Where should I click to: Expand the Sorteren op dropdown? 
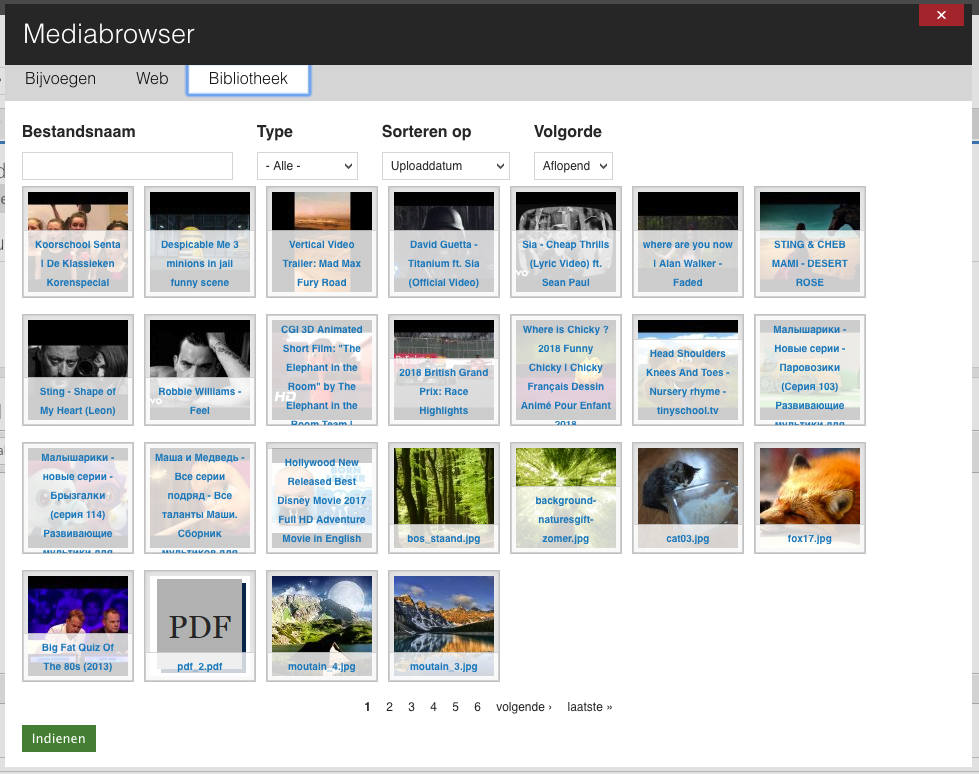(445, 166)
